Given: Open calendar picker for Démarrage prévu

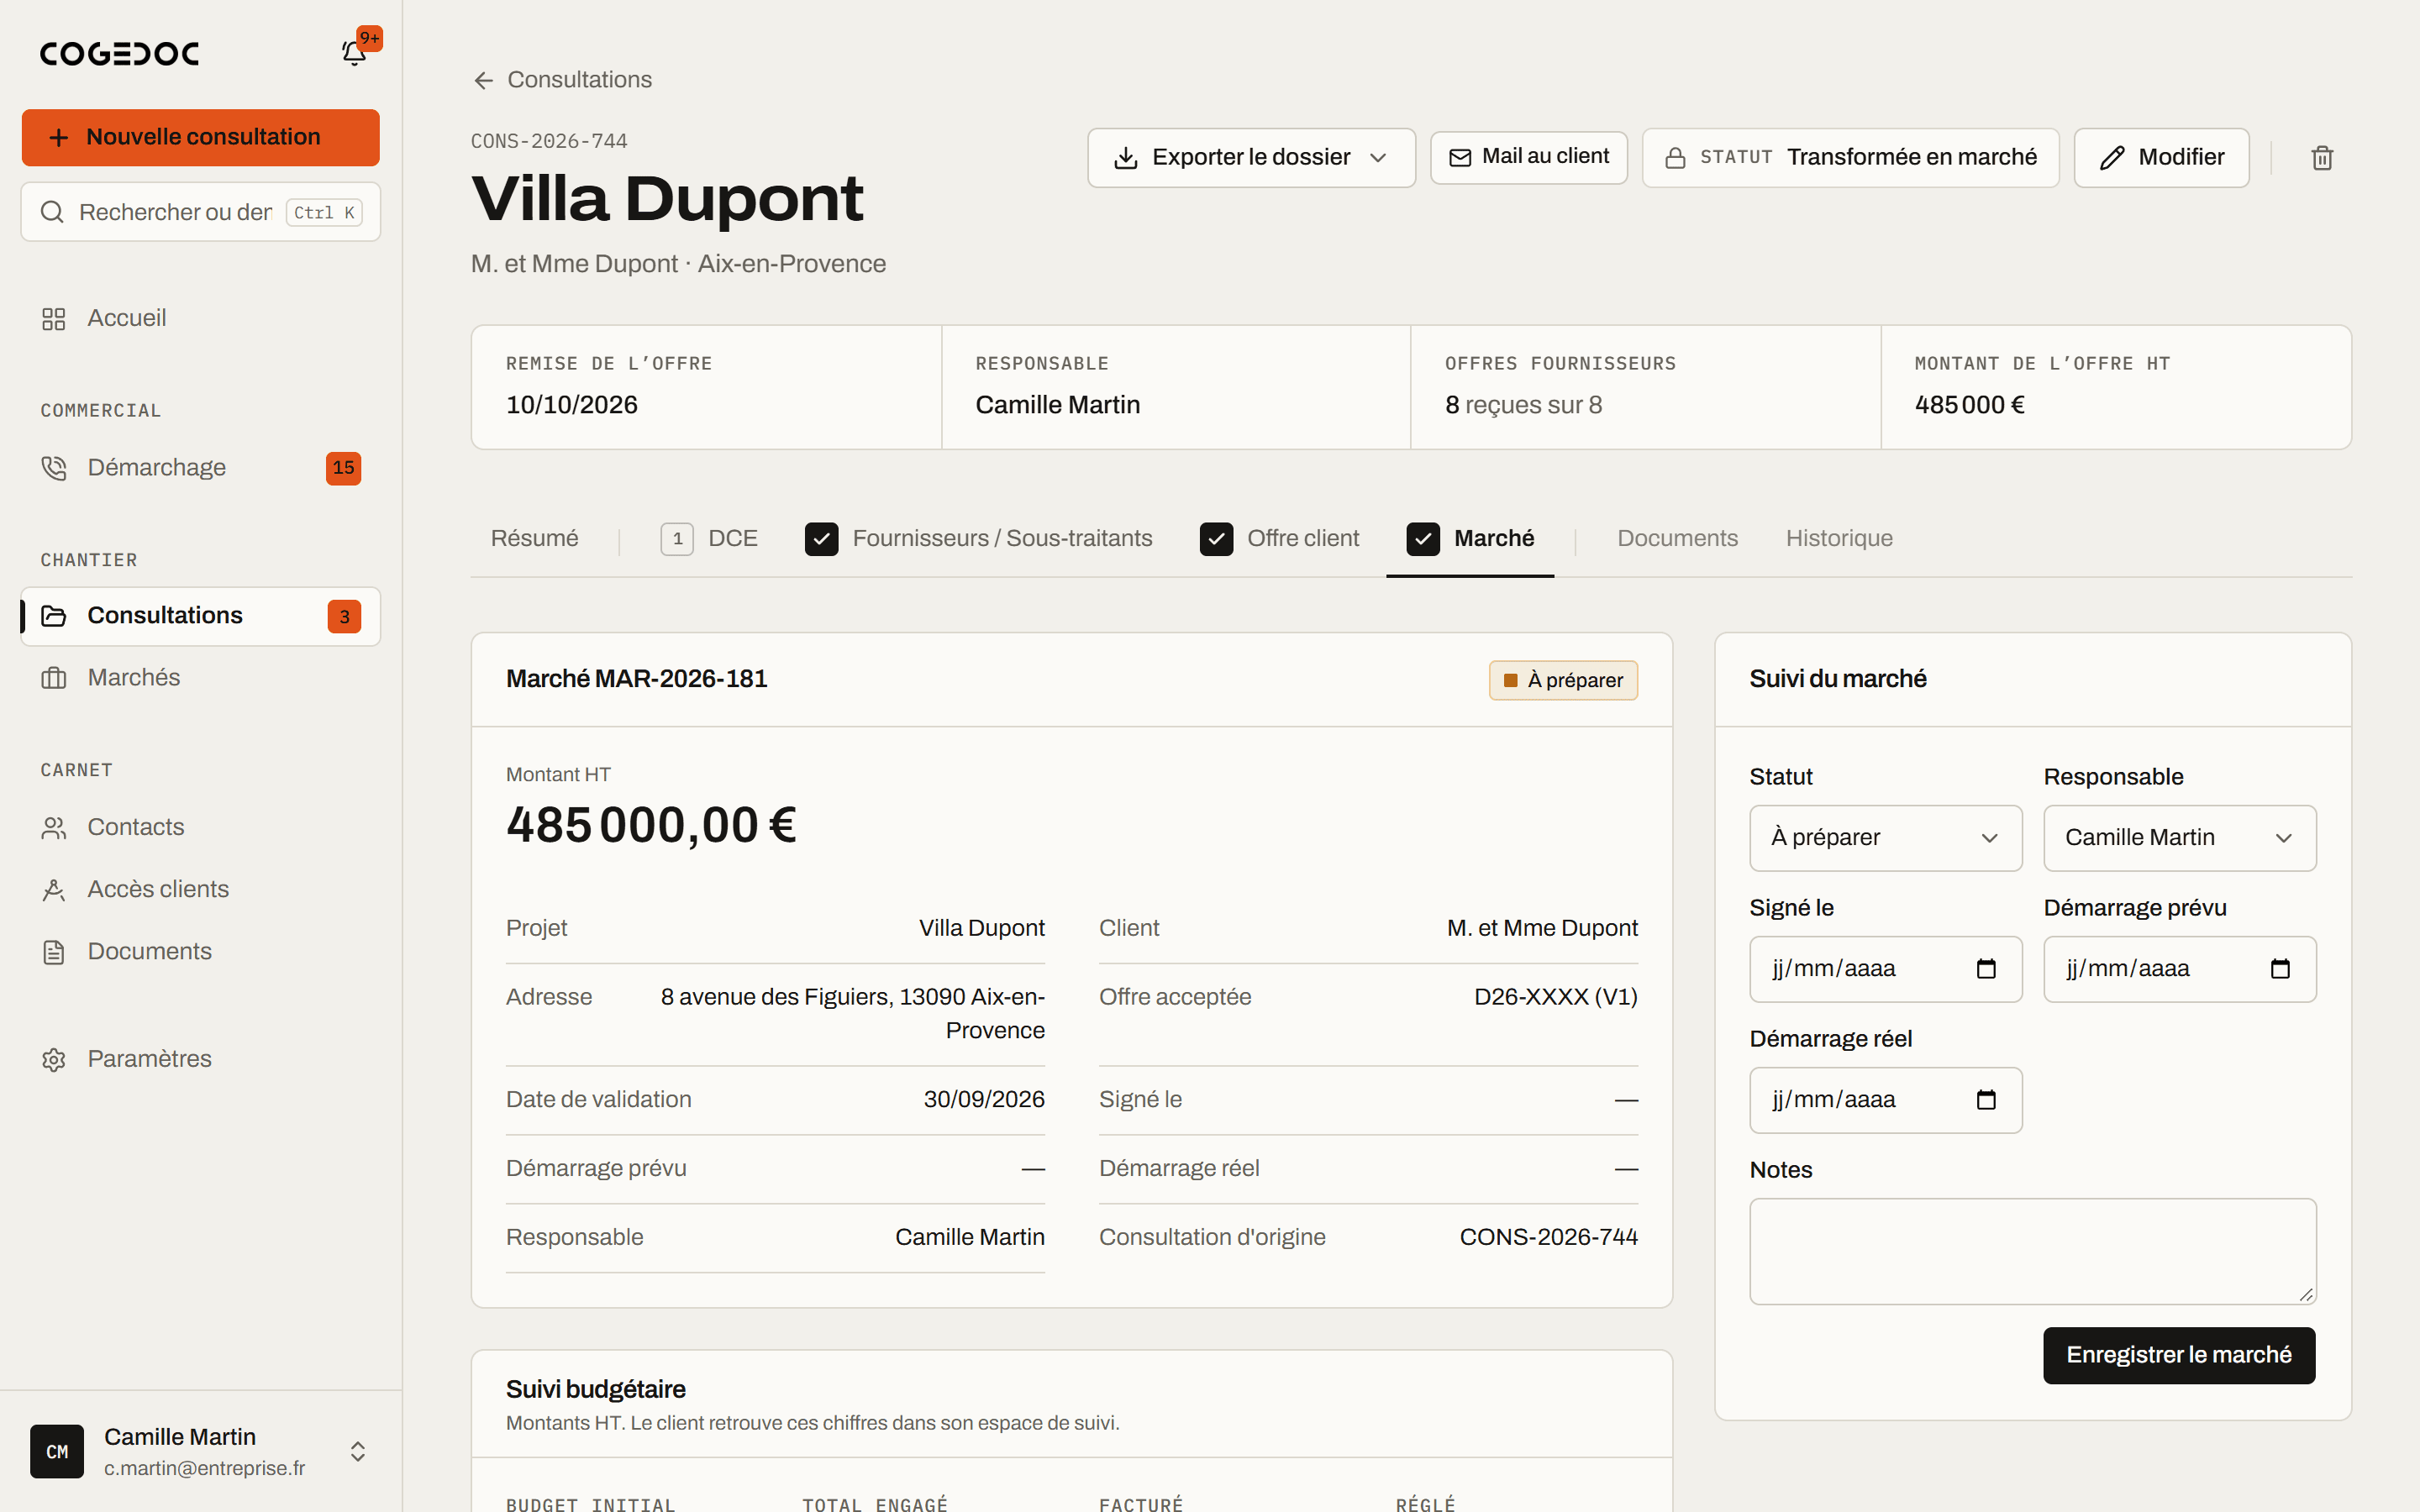Looking at the screenshot, I should click(x=2280, y=969).
